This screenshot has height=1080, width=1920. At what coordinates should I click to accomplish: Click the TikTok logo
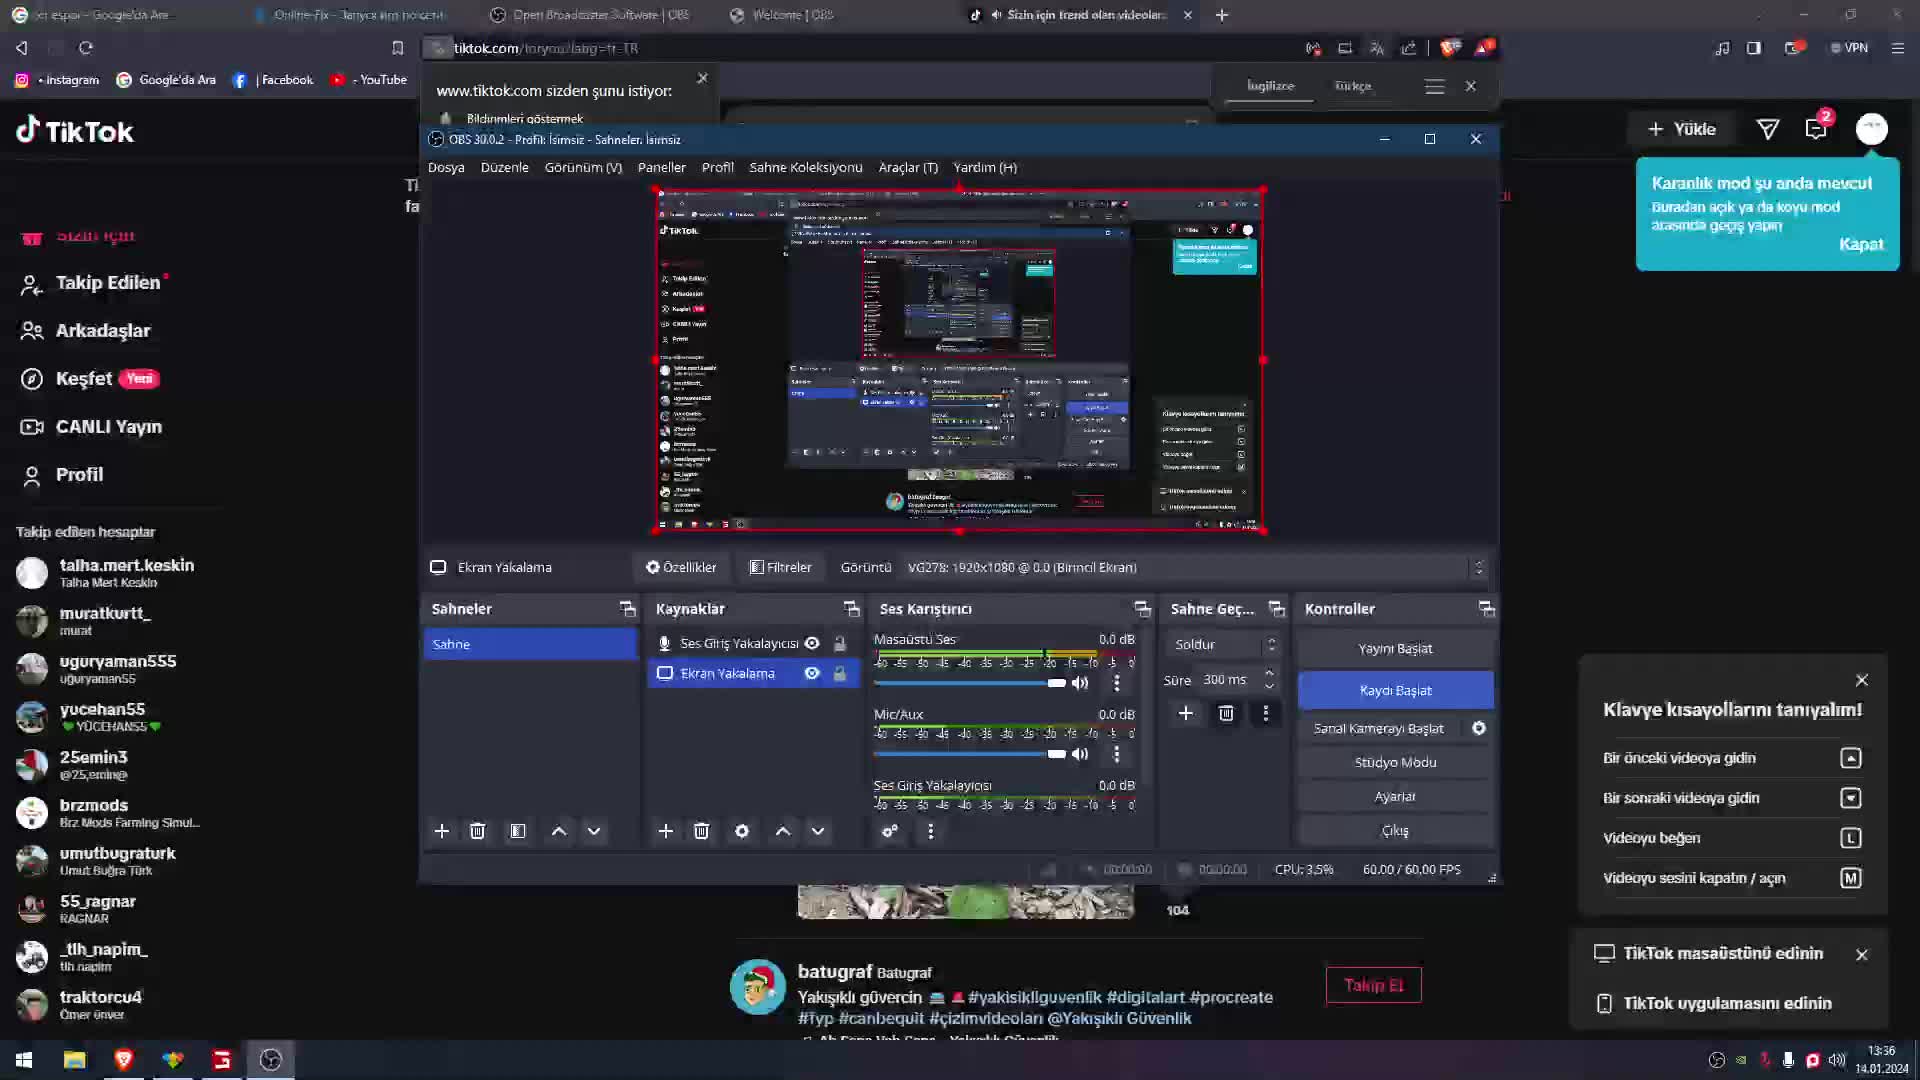point(75,131)
